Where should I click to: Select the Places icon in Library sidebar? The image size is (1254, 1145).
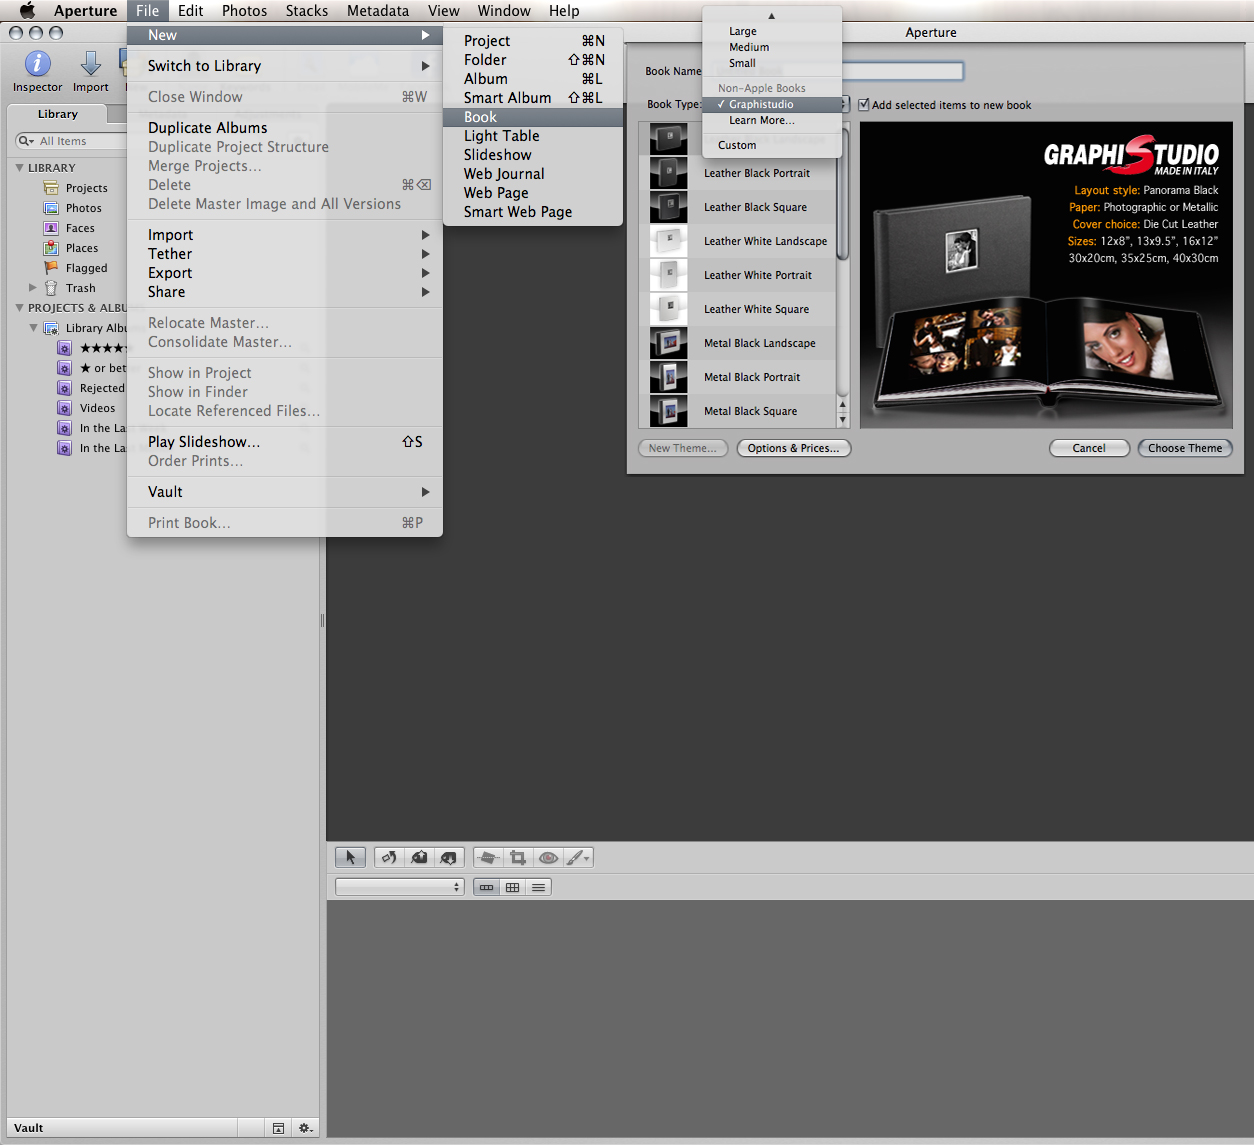tap(51, 248)
